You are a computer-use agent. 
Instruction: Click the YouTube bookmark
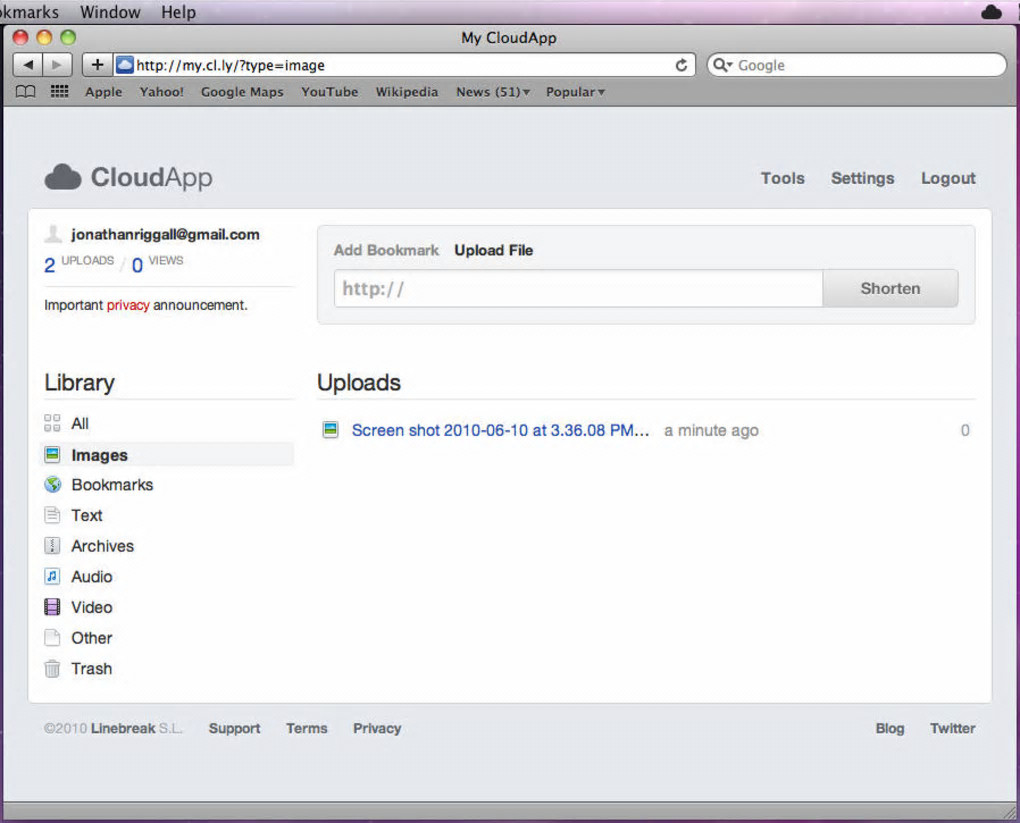pyautogui.click(x=329, y=92)
